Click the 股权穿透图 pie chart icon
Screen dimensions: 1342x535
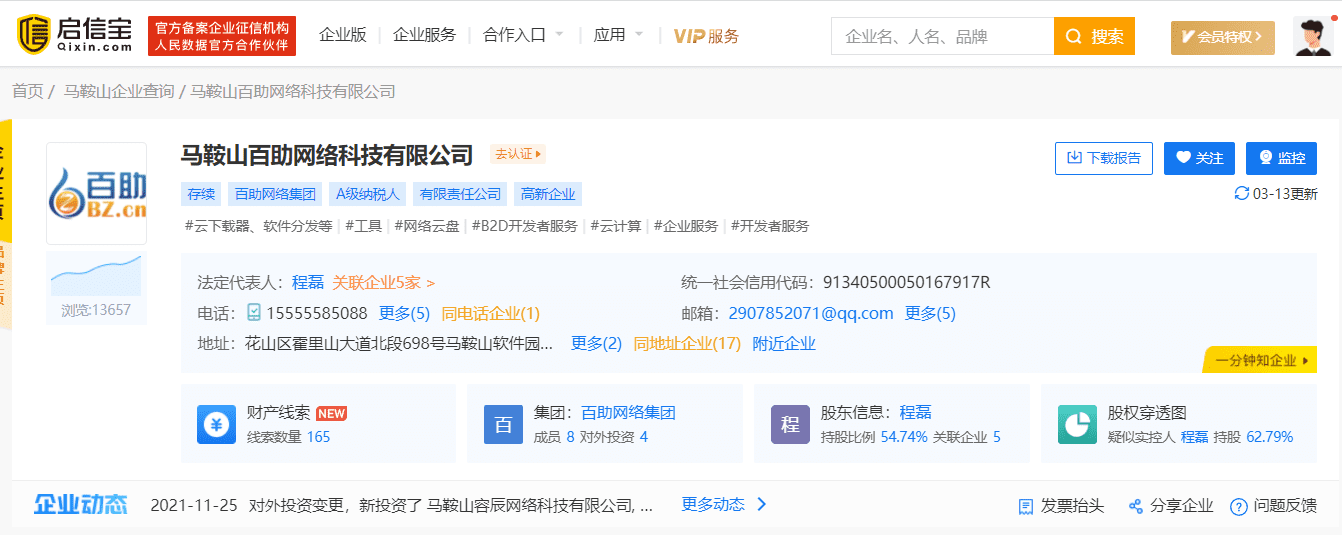coord(1078,424)
